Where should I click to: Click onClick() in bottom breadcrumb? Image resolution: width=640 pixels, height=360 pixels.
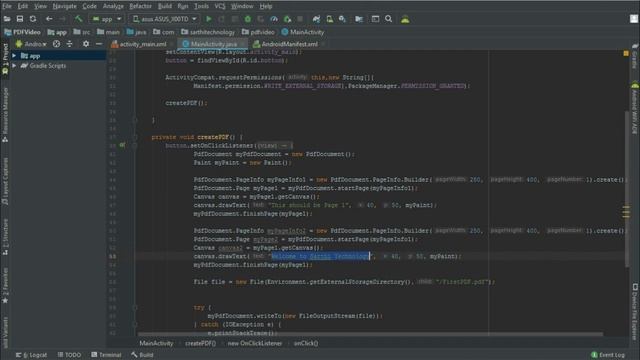[x=306, y=343]
